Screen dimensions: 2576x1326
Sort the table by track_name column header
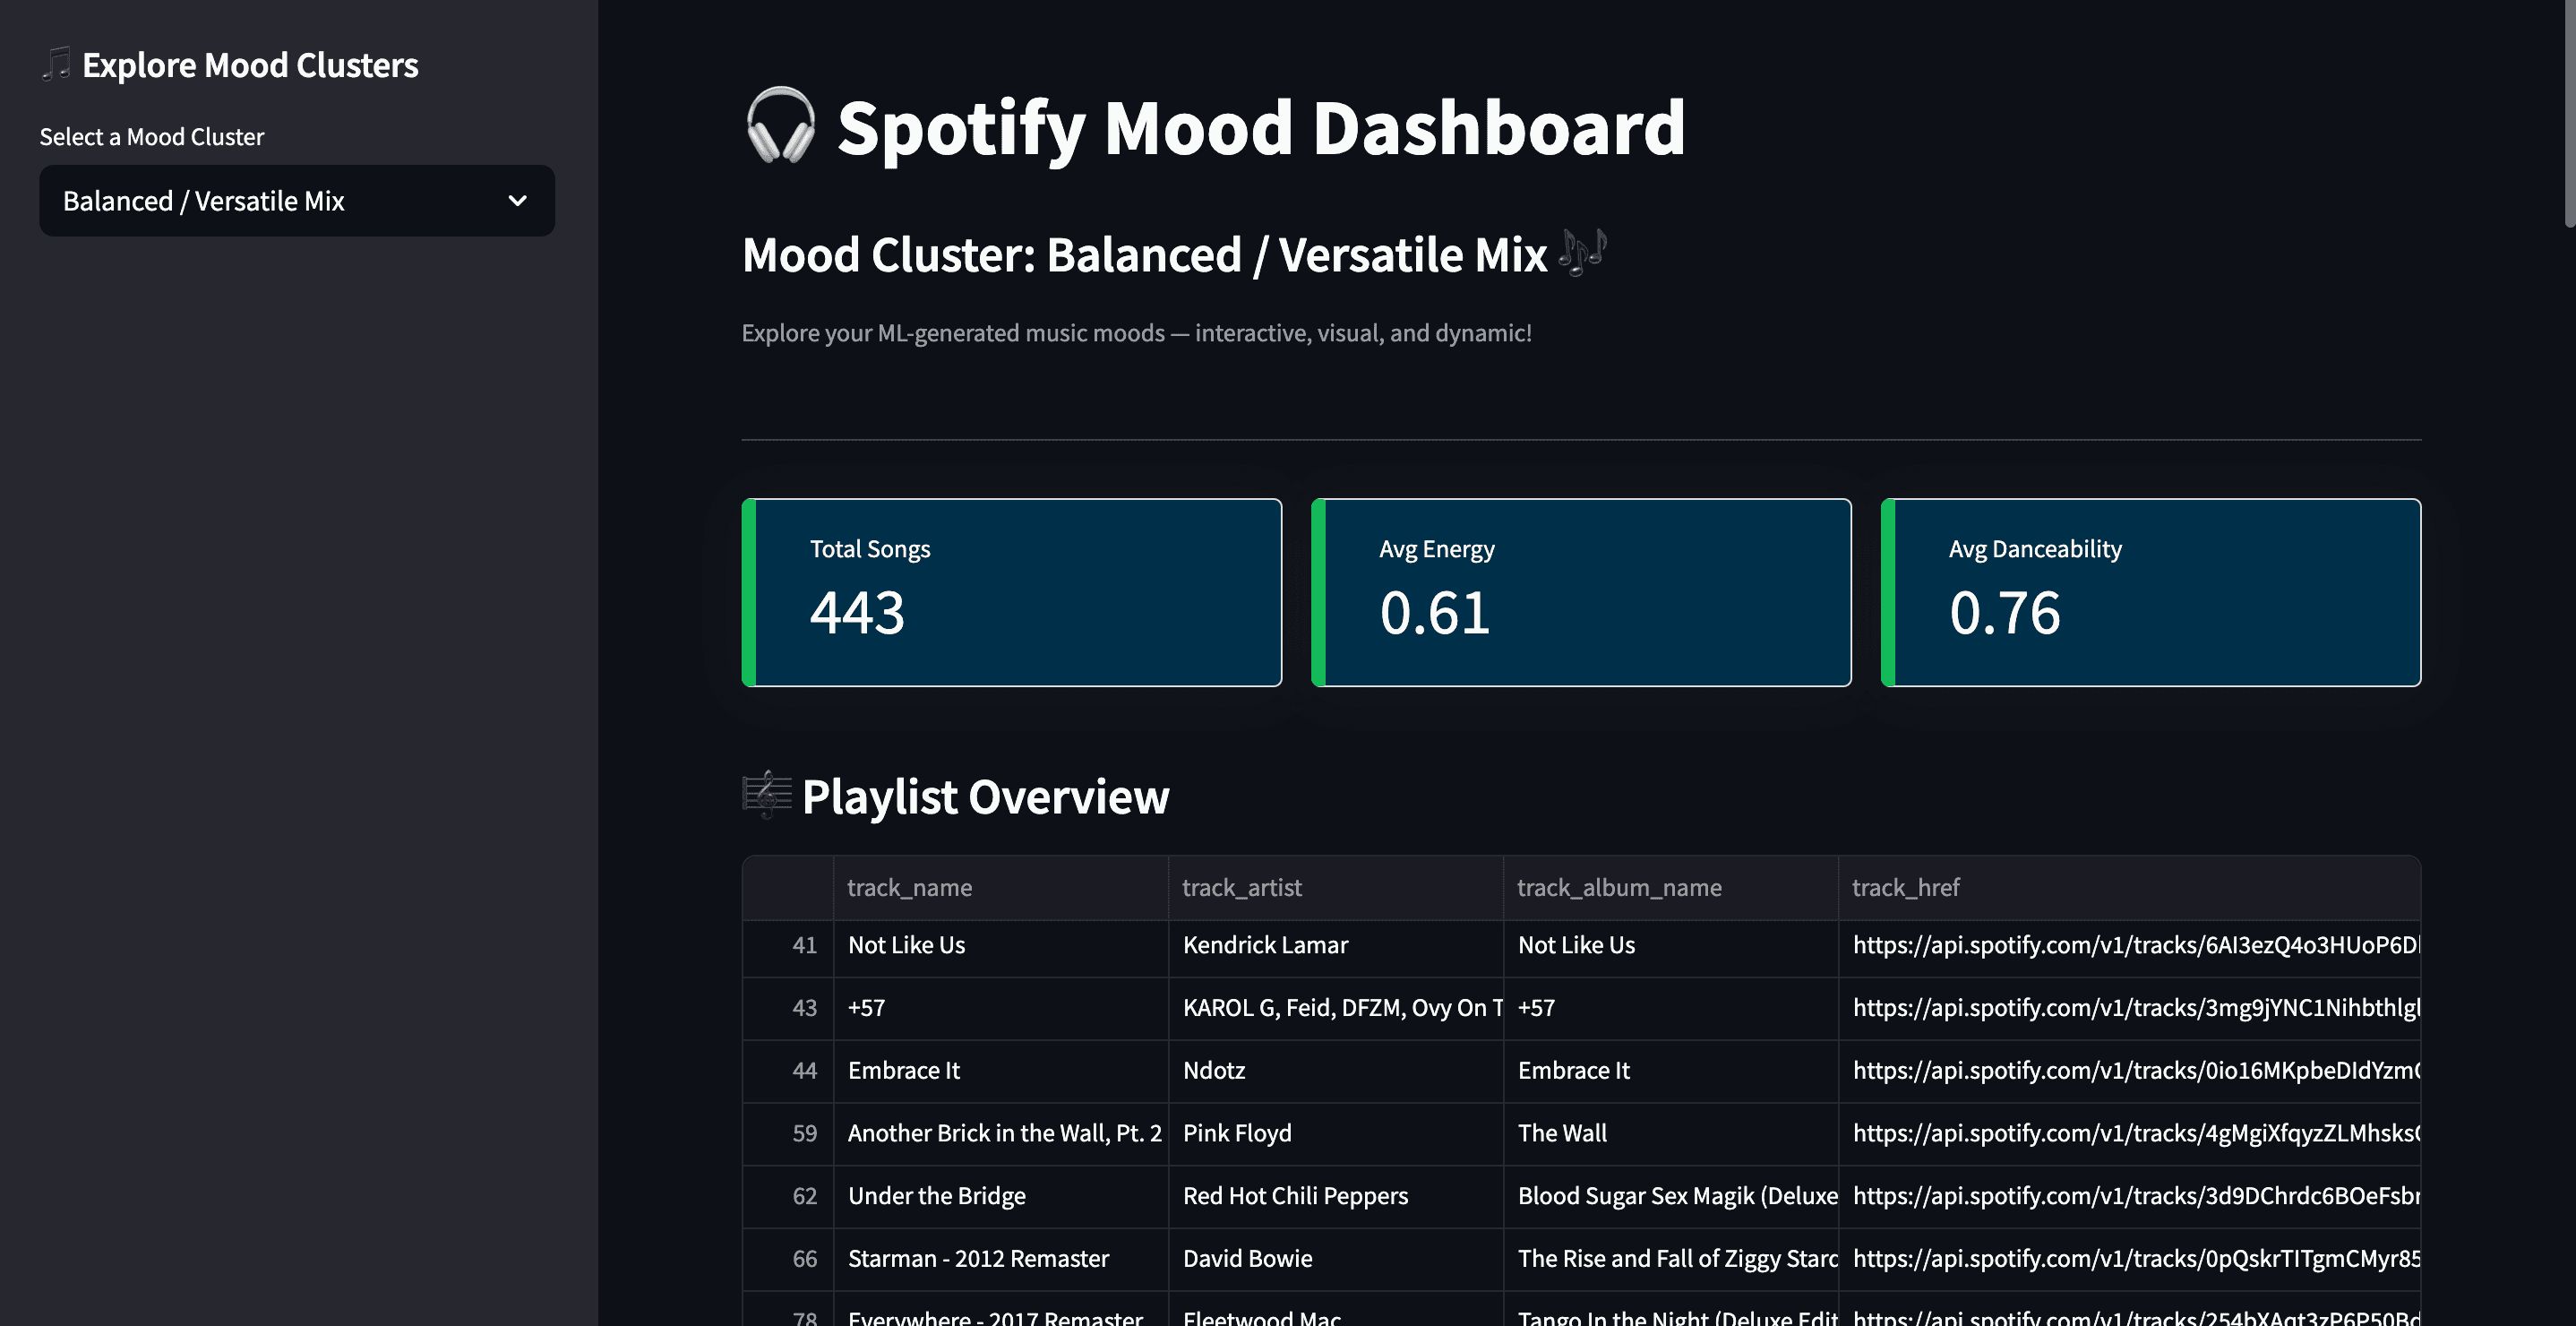[x=1001, y=888]
